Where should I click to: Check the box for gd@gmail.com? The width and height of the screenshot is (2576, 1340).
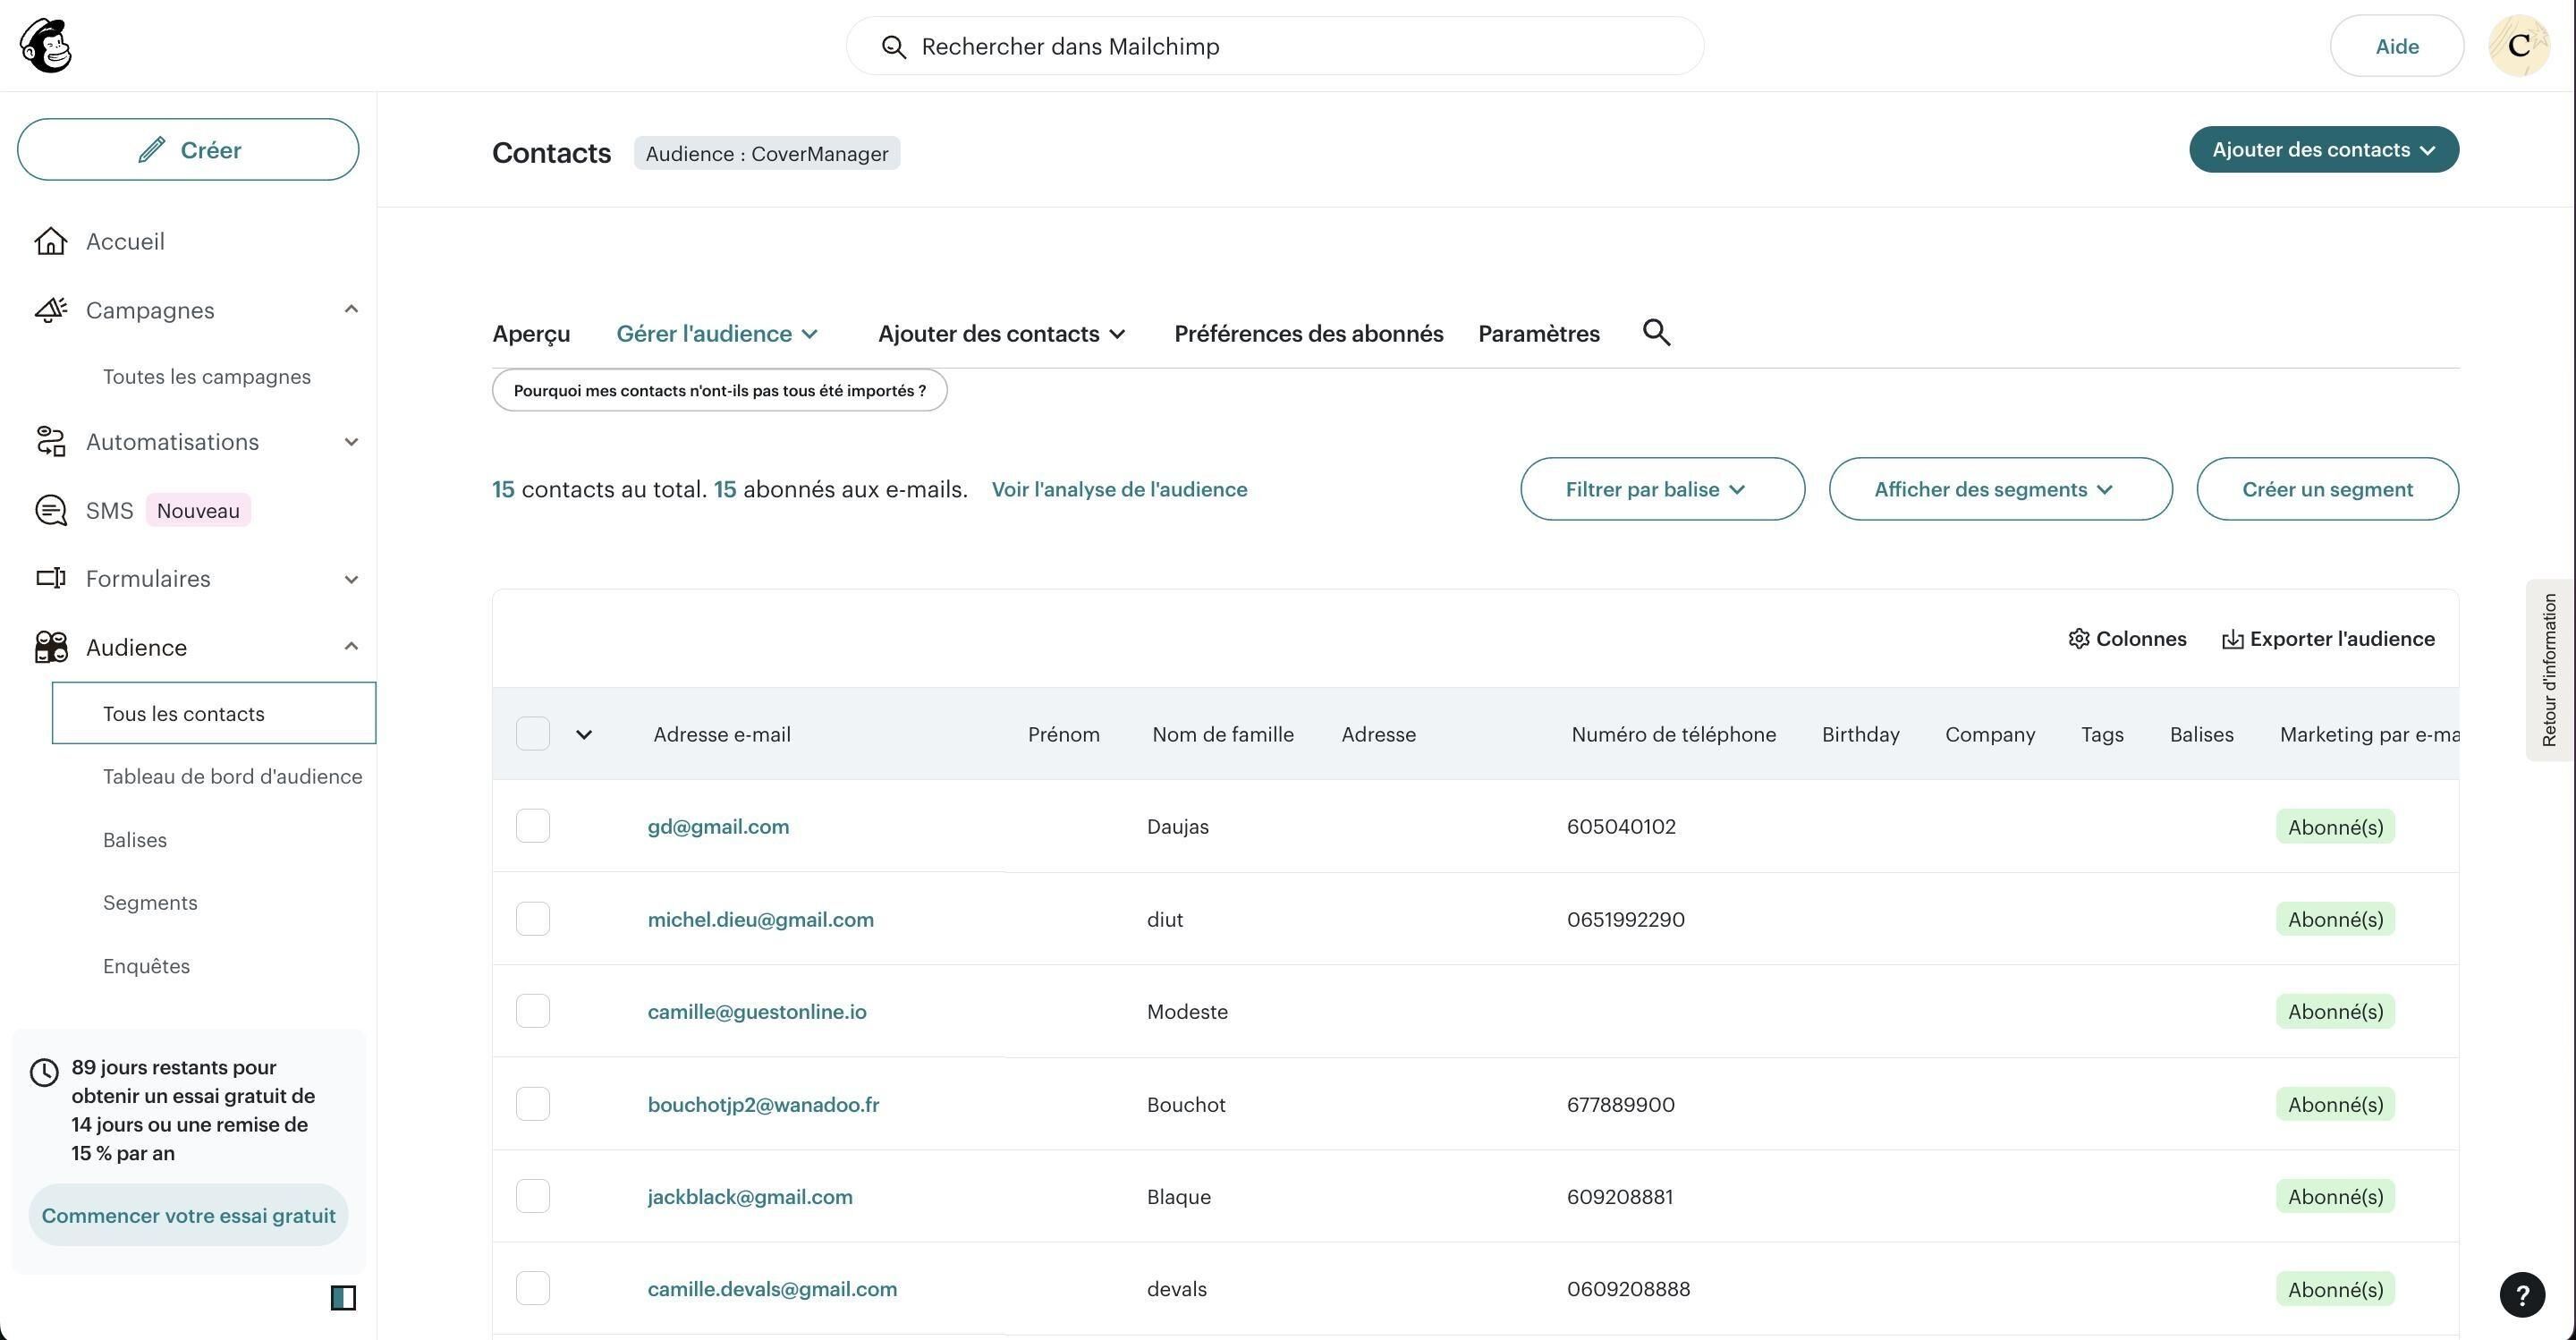click(x=533, y=826)
